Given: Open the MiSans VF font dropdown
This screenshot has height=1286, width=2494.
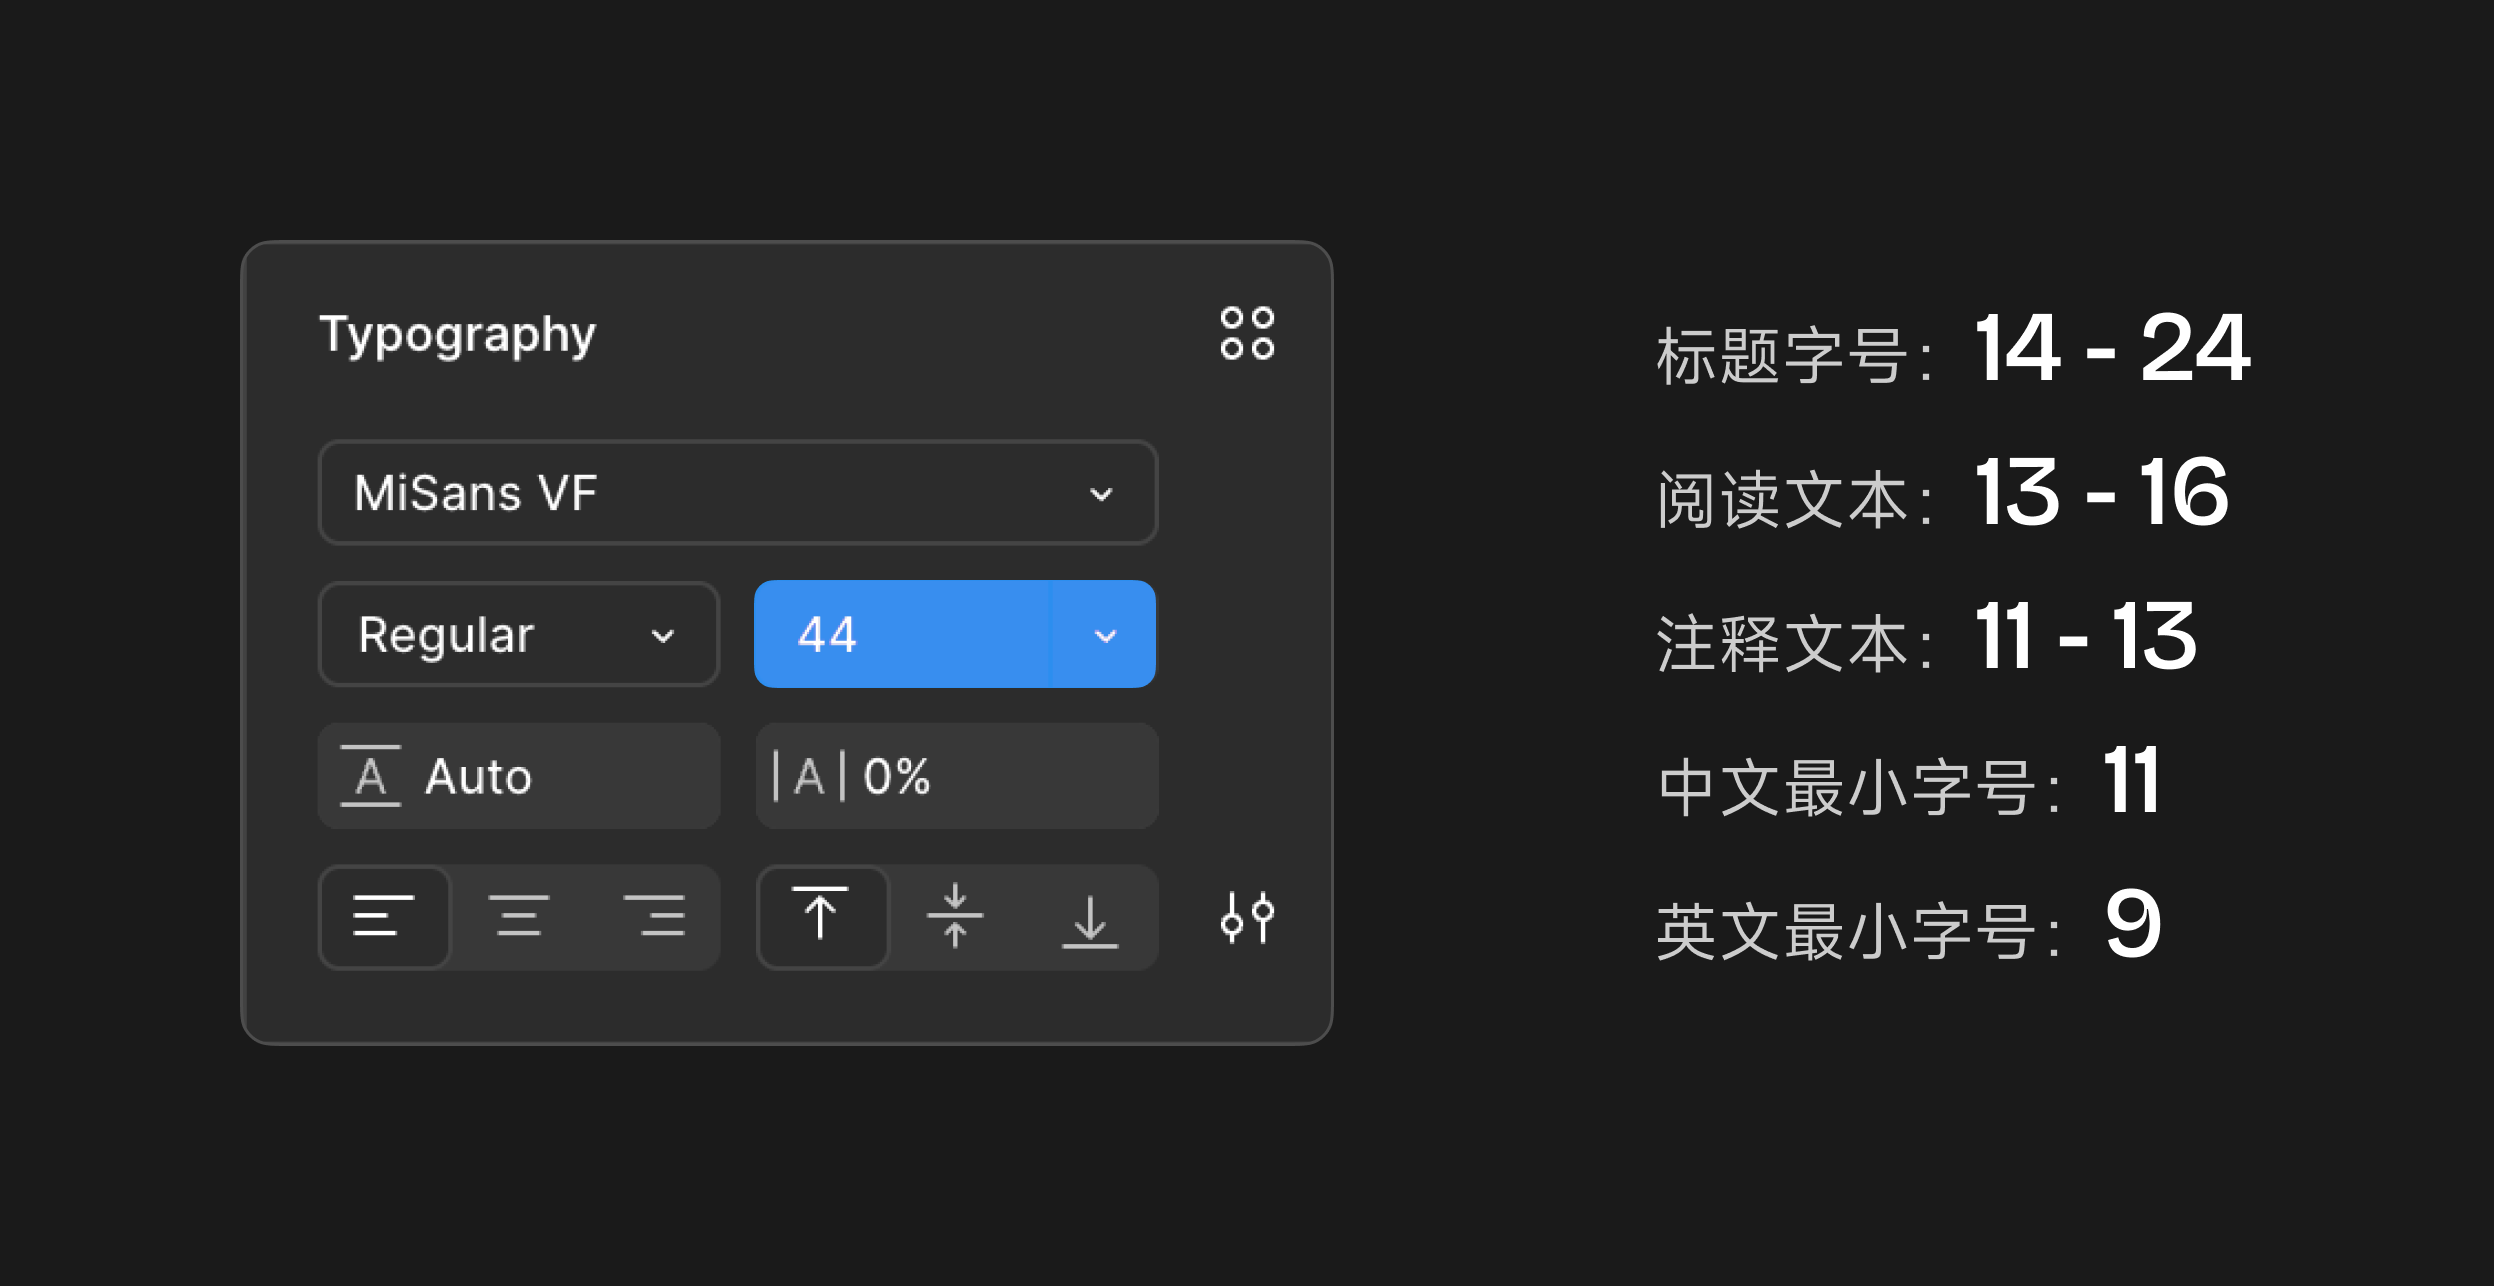Looking at the screenshot, I should pyautogui.click(x=737, y=493).
